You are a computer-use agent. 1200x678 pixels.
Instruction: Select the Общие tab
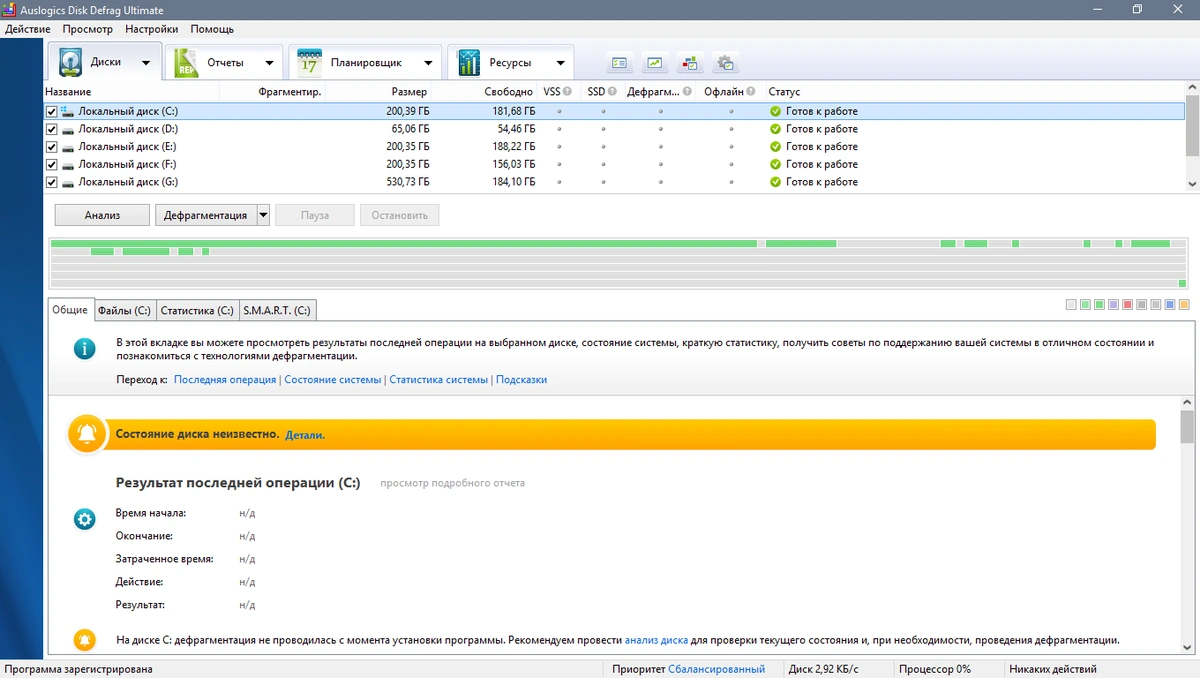(70, 310)
